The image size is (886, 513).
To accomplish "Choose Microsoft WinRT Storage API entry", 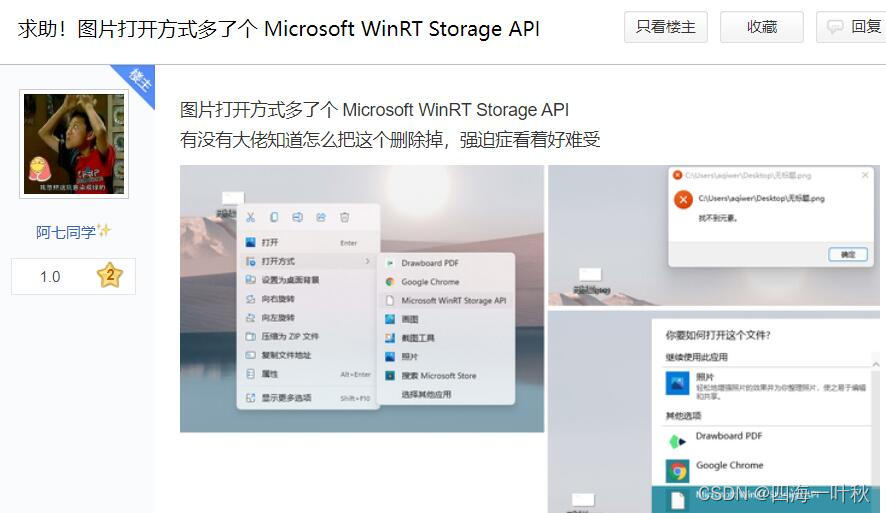I will [x=446, y=301].
